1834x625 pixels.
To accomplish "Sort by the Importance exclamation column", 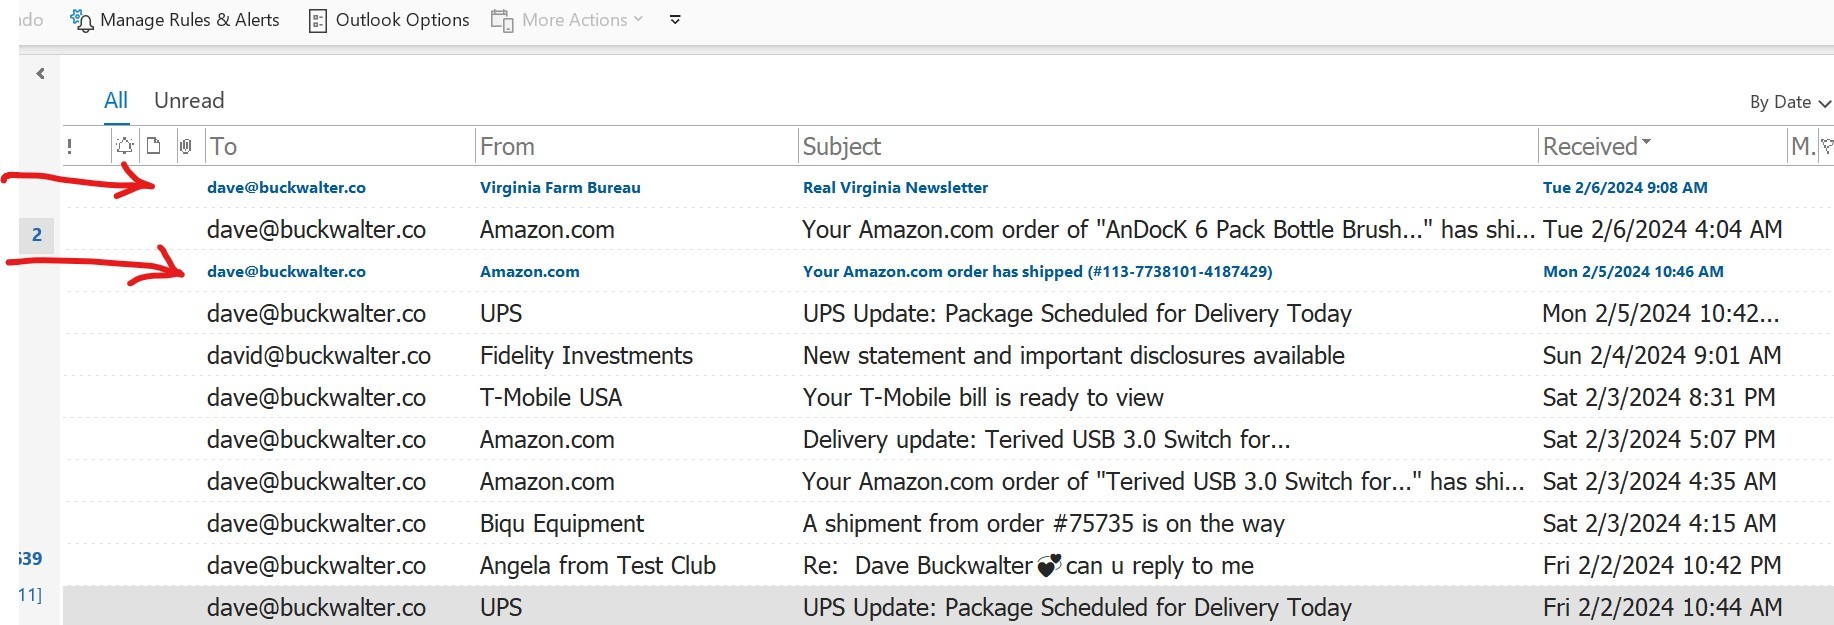I will 69,147.
